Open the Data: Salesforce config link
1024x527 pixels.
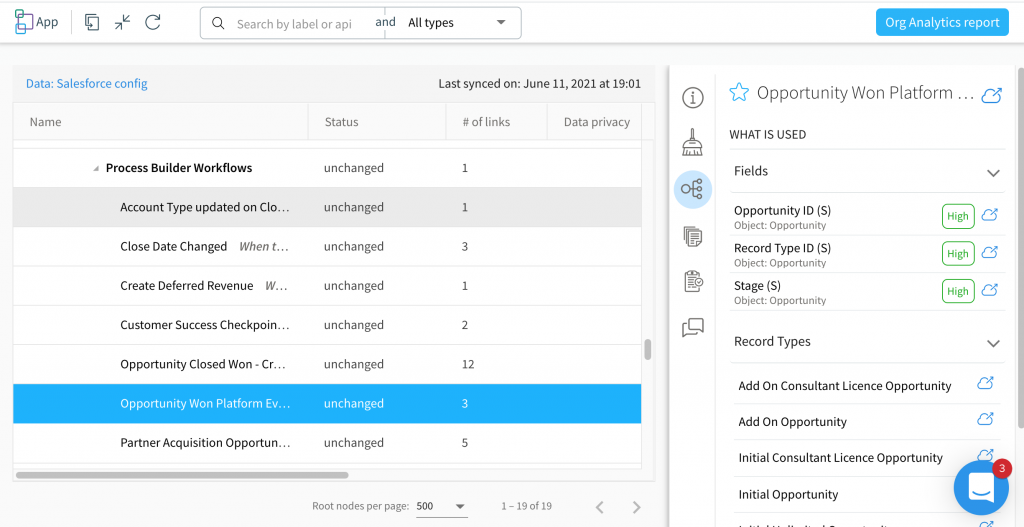87,84
